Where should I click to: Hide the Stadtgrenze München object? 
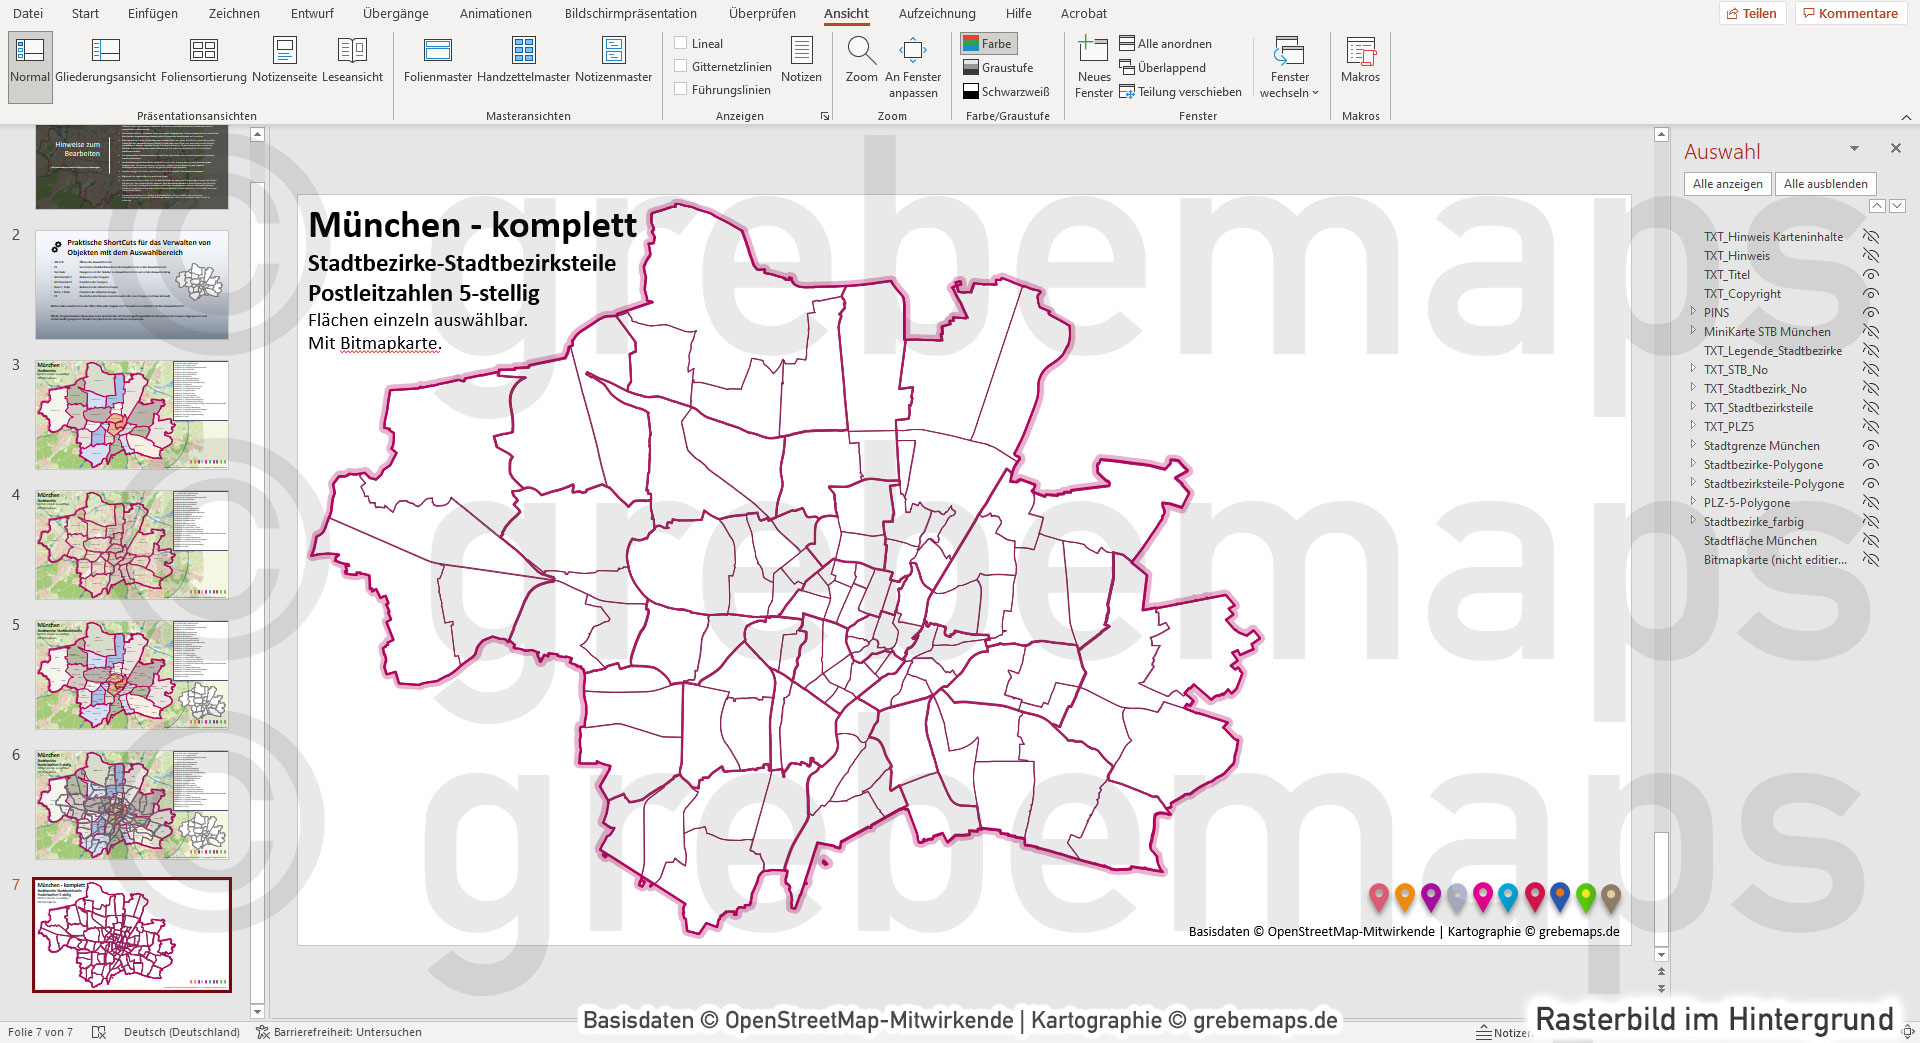click(x=1871, y=445)
